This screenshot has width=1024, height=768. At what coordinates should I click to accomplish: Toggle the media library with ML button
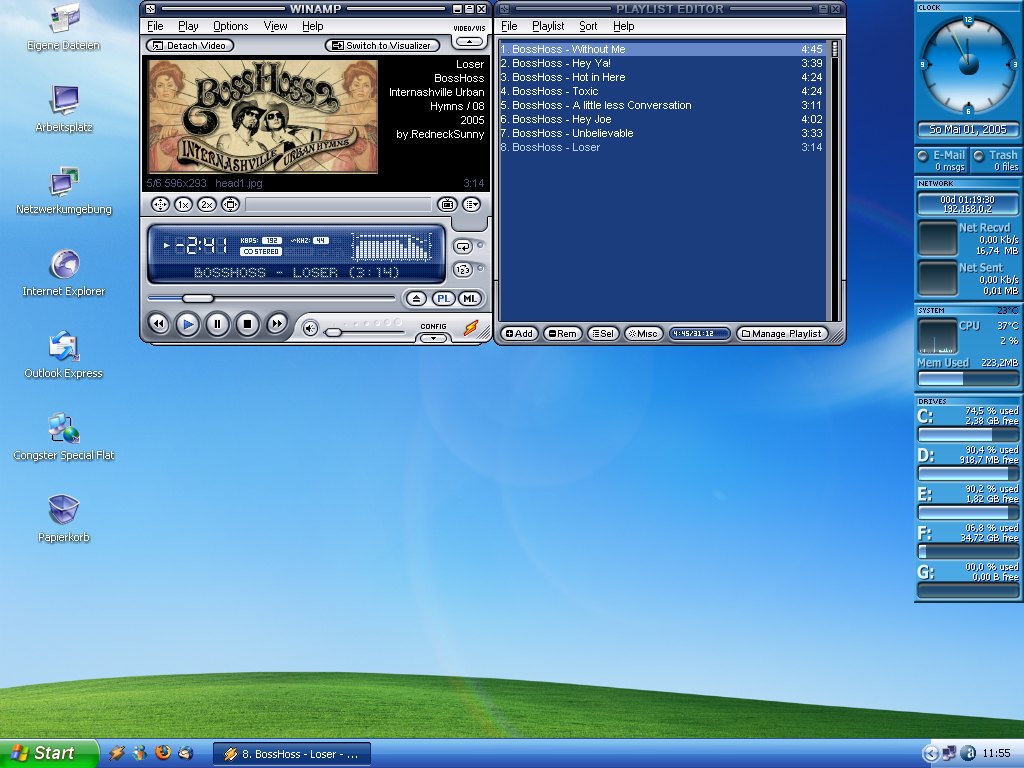470,298
